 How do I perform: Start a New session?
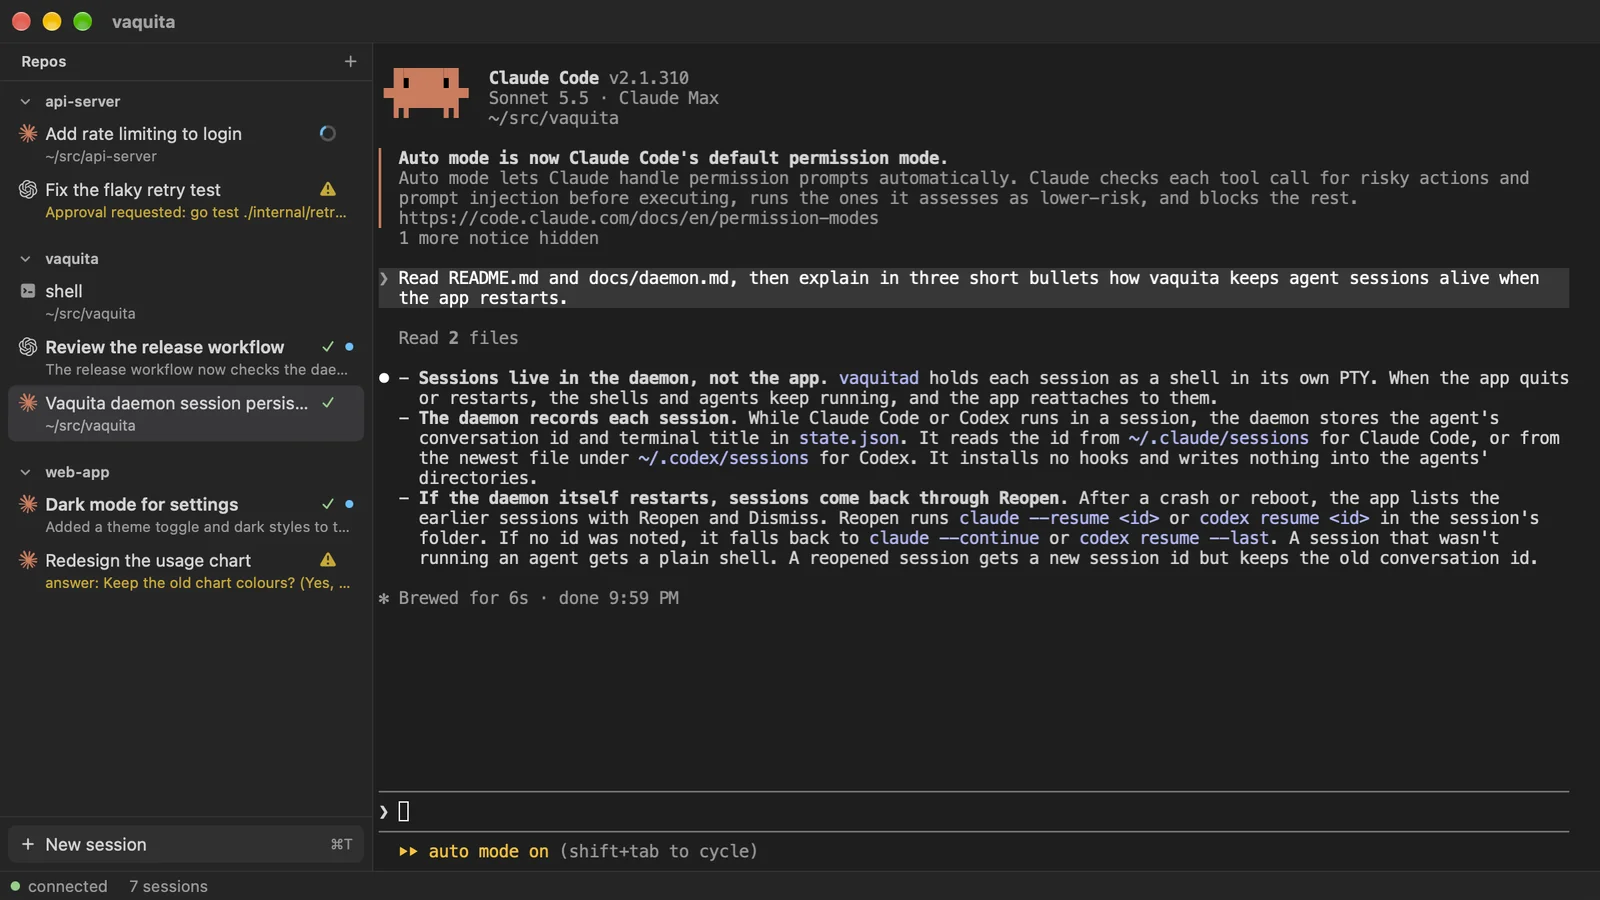(x=186, y=845)
